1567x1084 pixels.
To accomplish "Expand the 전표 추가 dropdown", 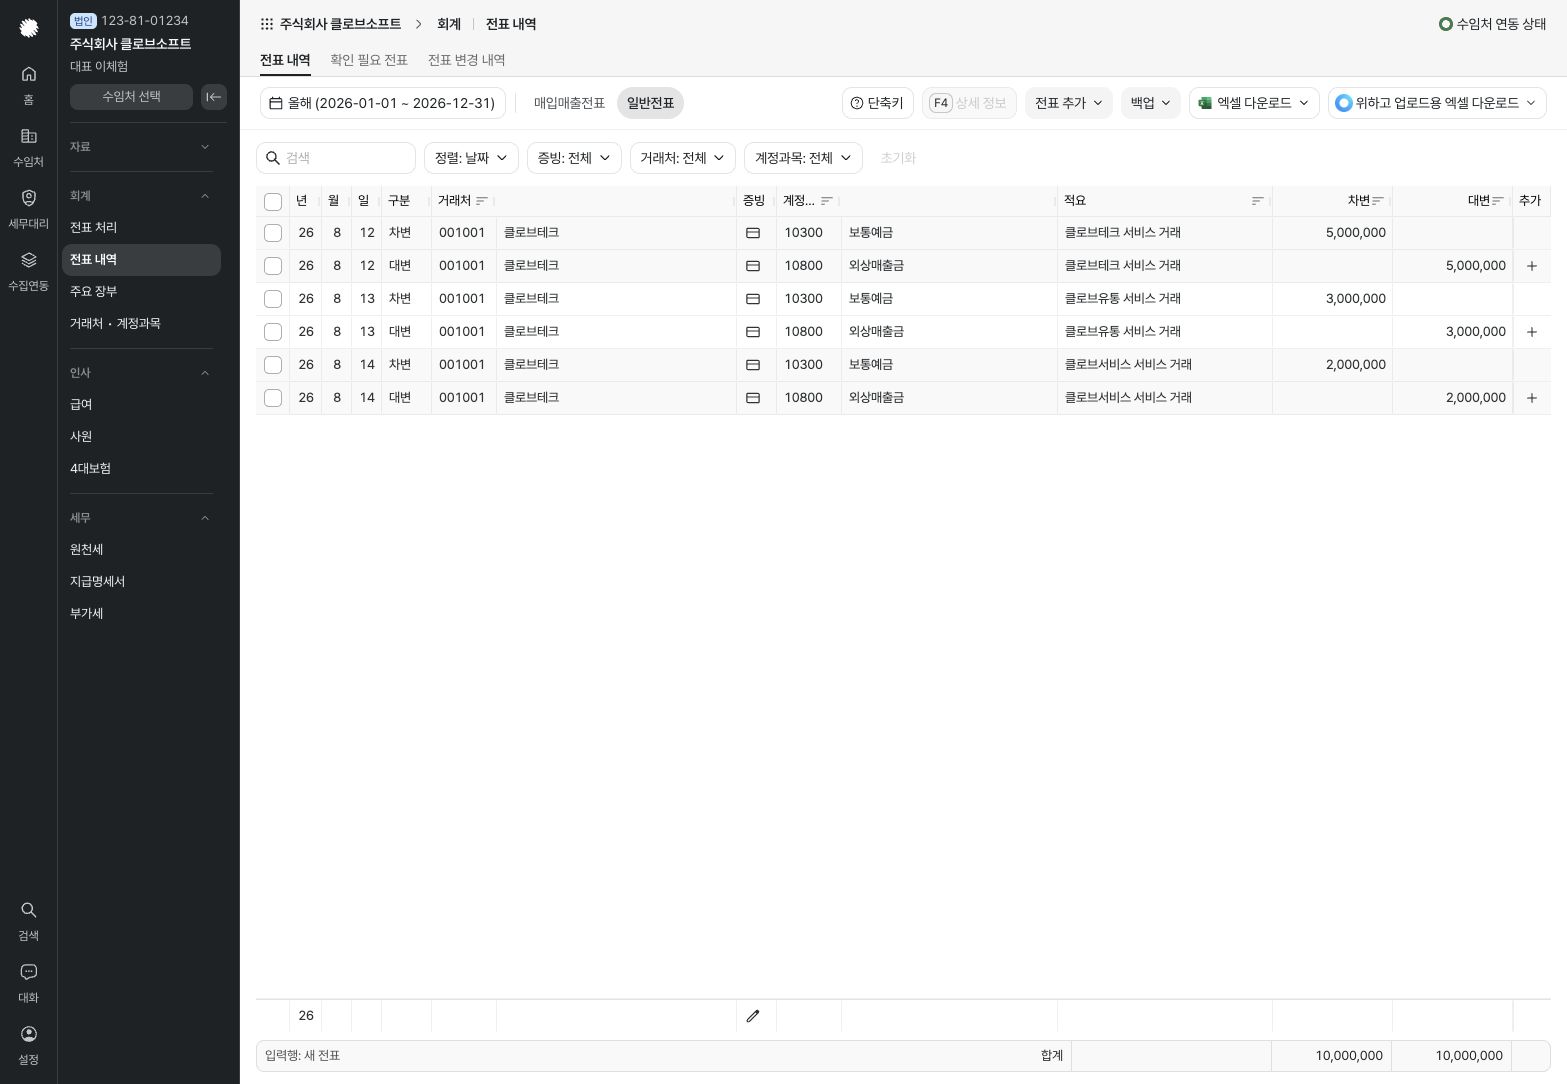I will (1069, 103).
